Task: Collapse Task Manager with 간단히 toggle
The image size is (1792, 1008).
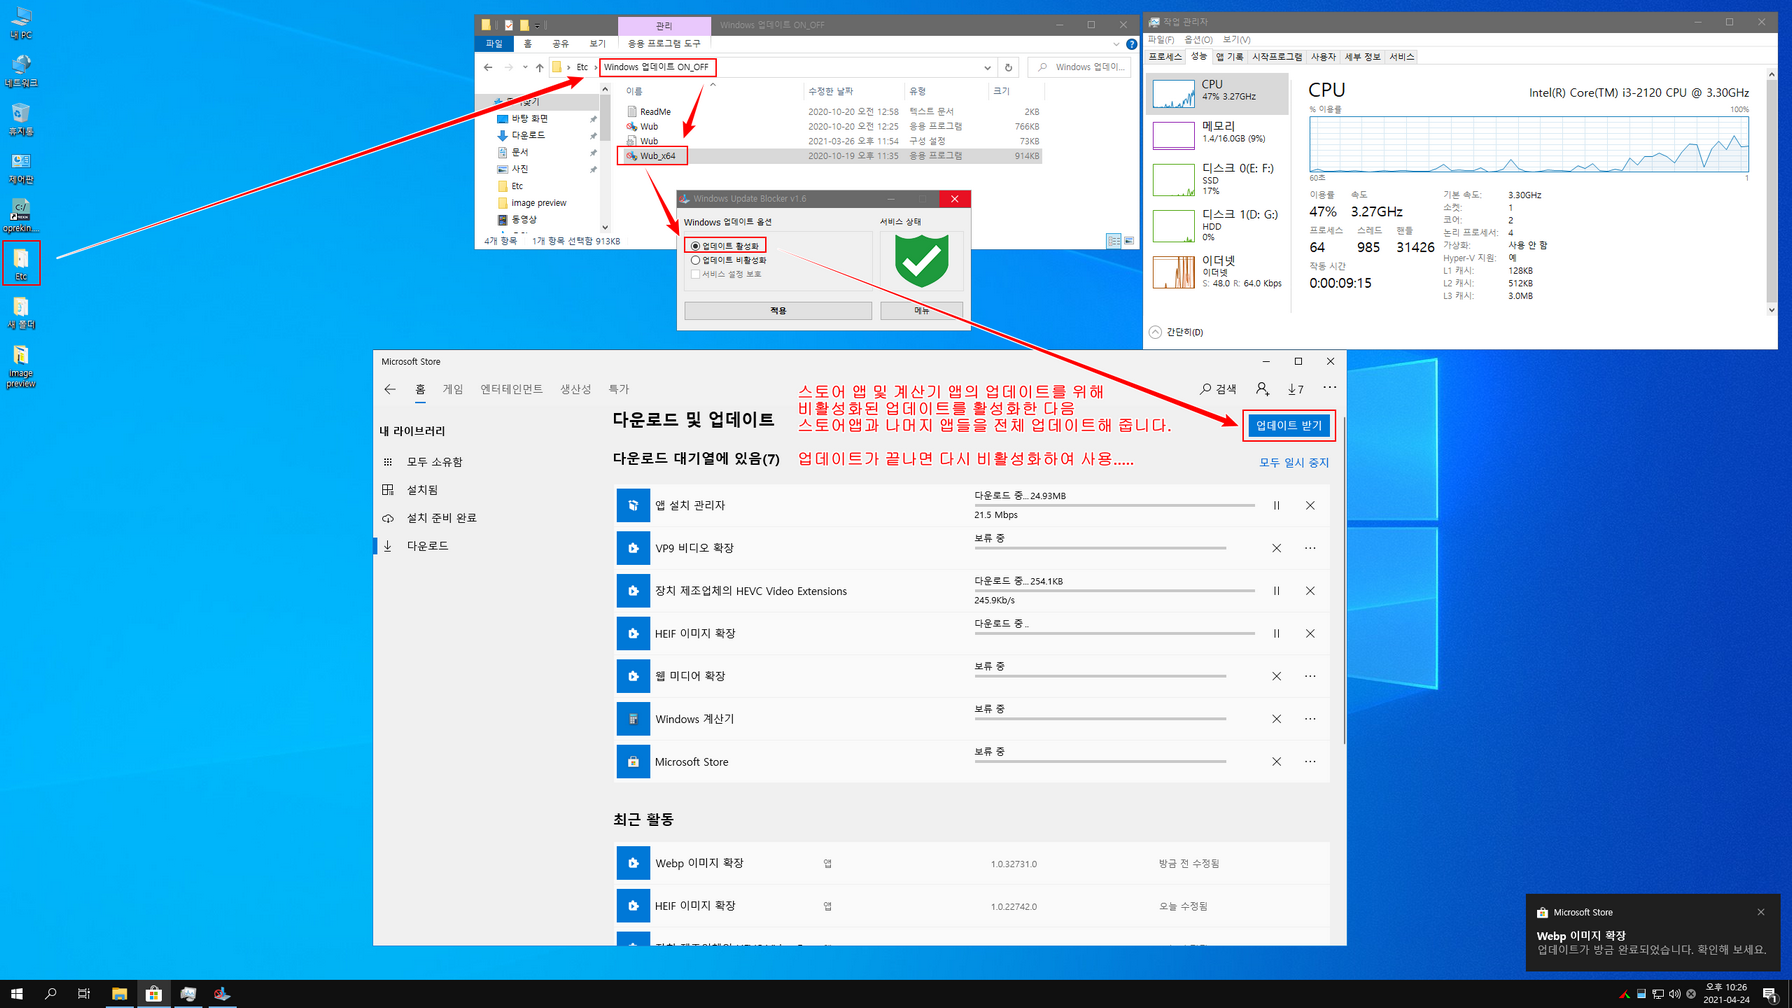Action: [1176, 332]
